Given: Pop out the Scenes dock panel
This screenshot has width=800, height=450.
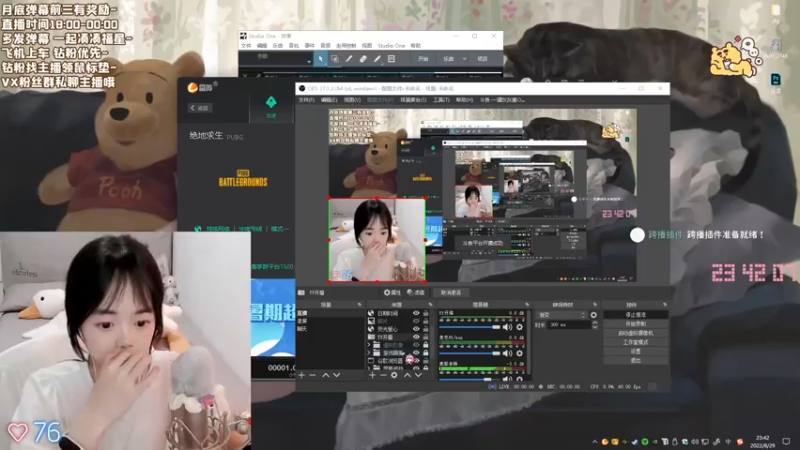Looking at the screenshot, I should point(359,305).
